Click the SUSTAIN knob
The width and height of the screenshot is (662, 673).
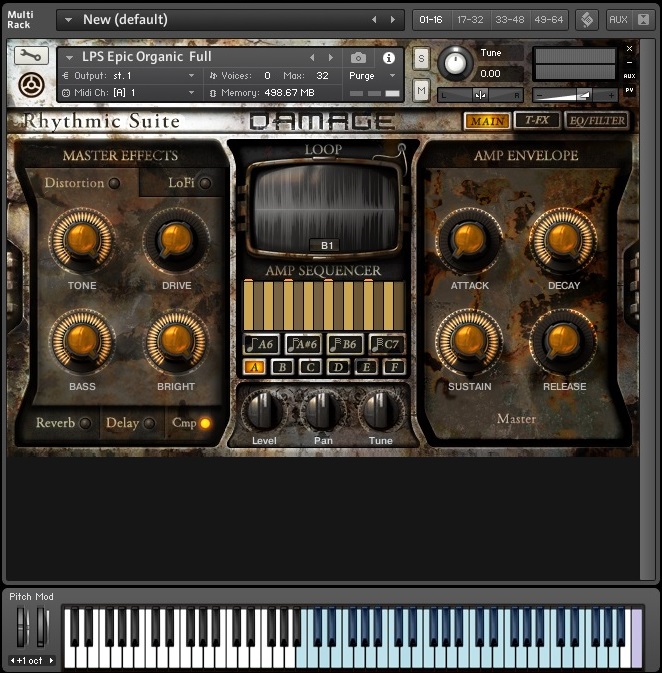pos(469,342)
